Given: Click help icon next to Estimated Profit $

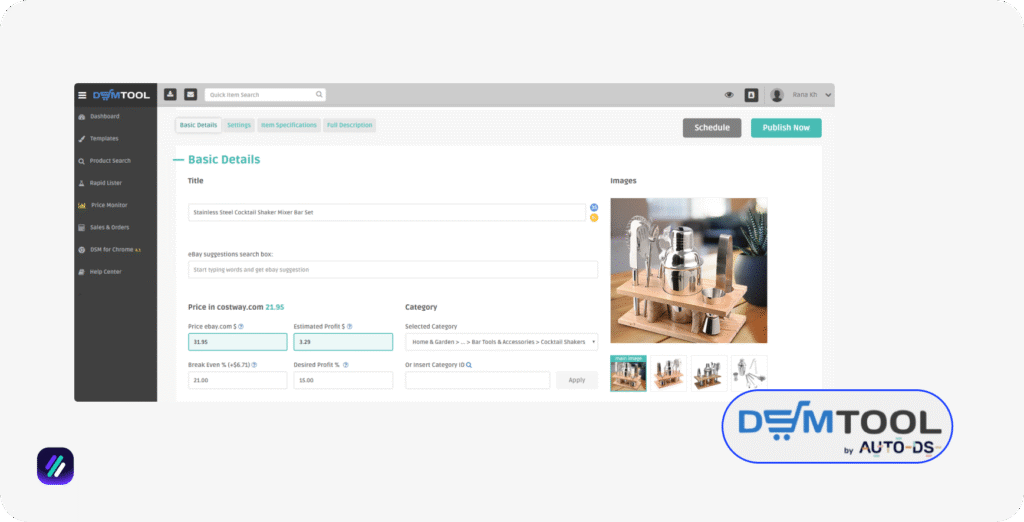Looking at the screenshot, I should (x=346, y=326).
